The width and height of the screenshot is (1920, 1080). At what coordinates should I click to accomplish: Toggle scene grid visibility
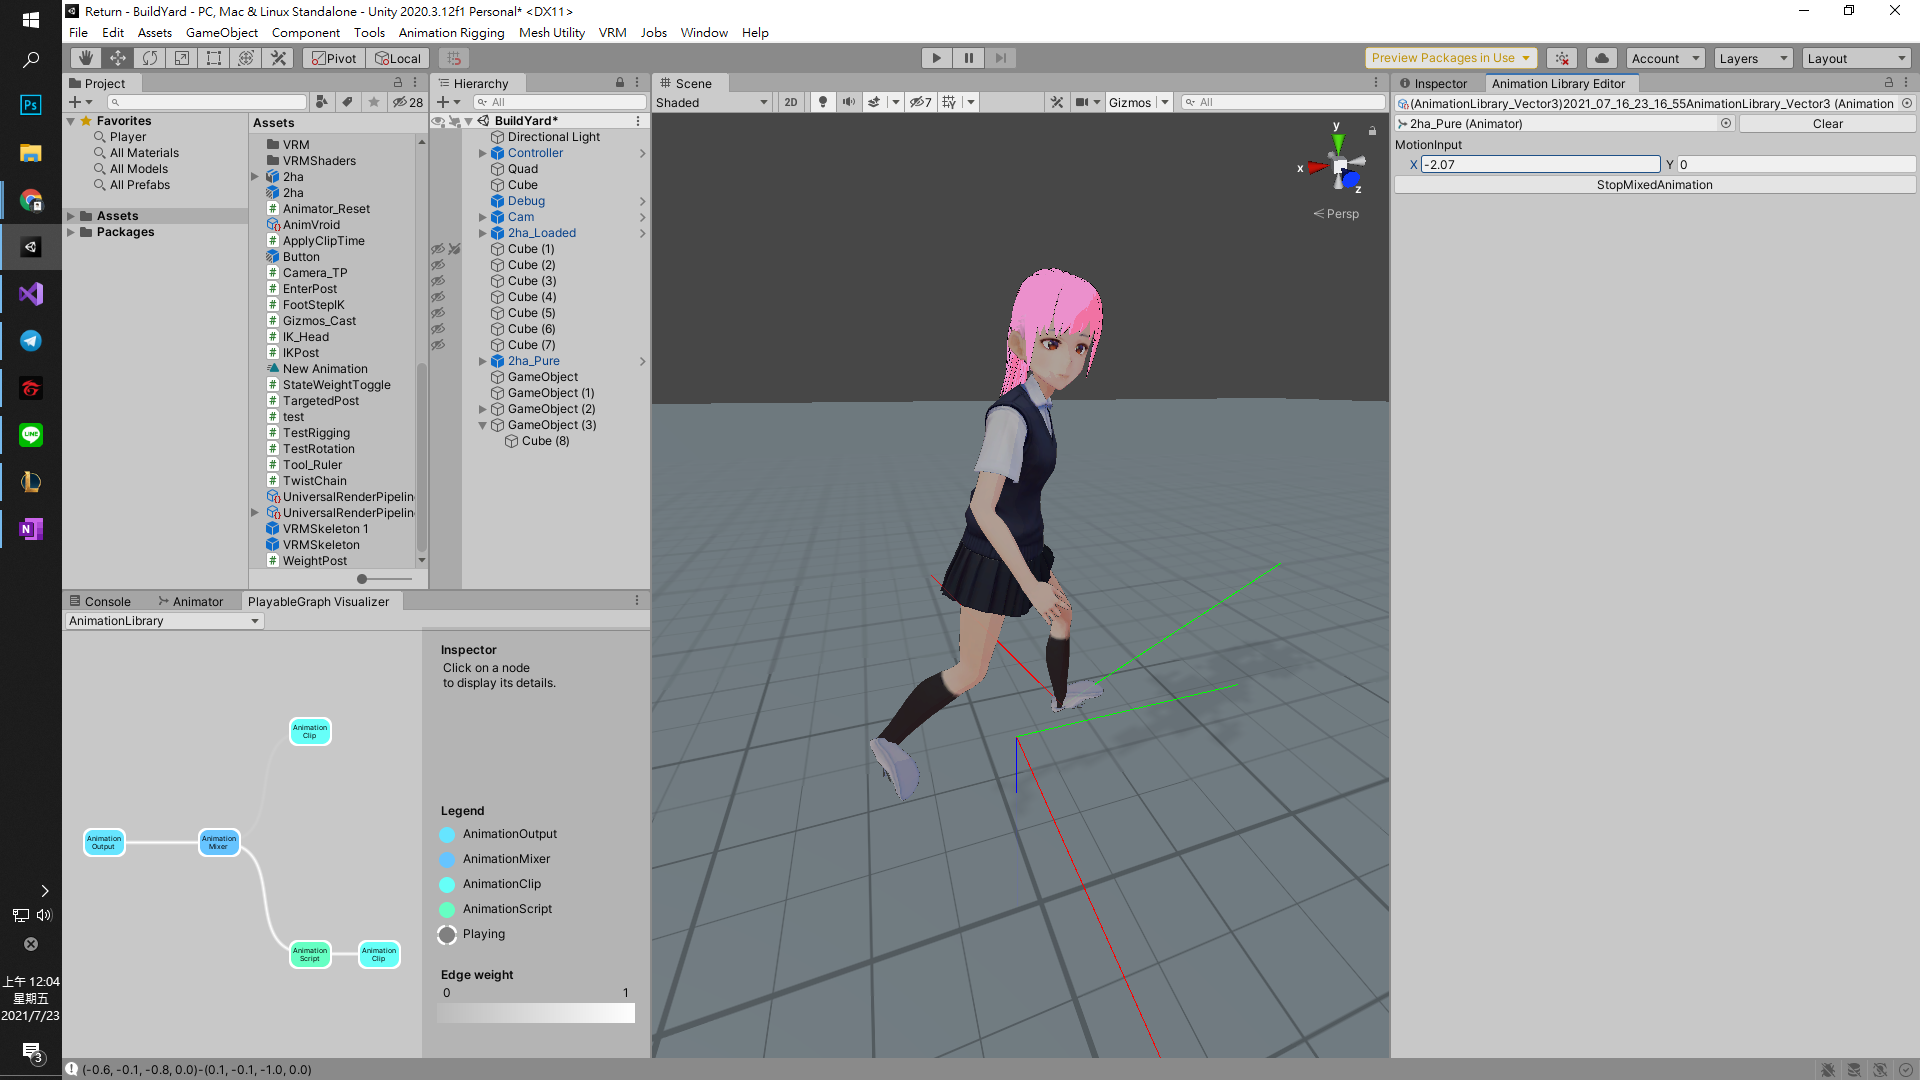click(949, 102)
